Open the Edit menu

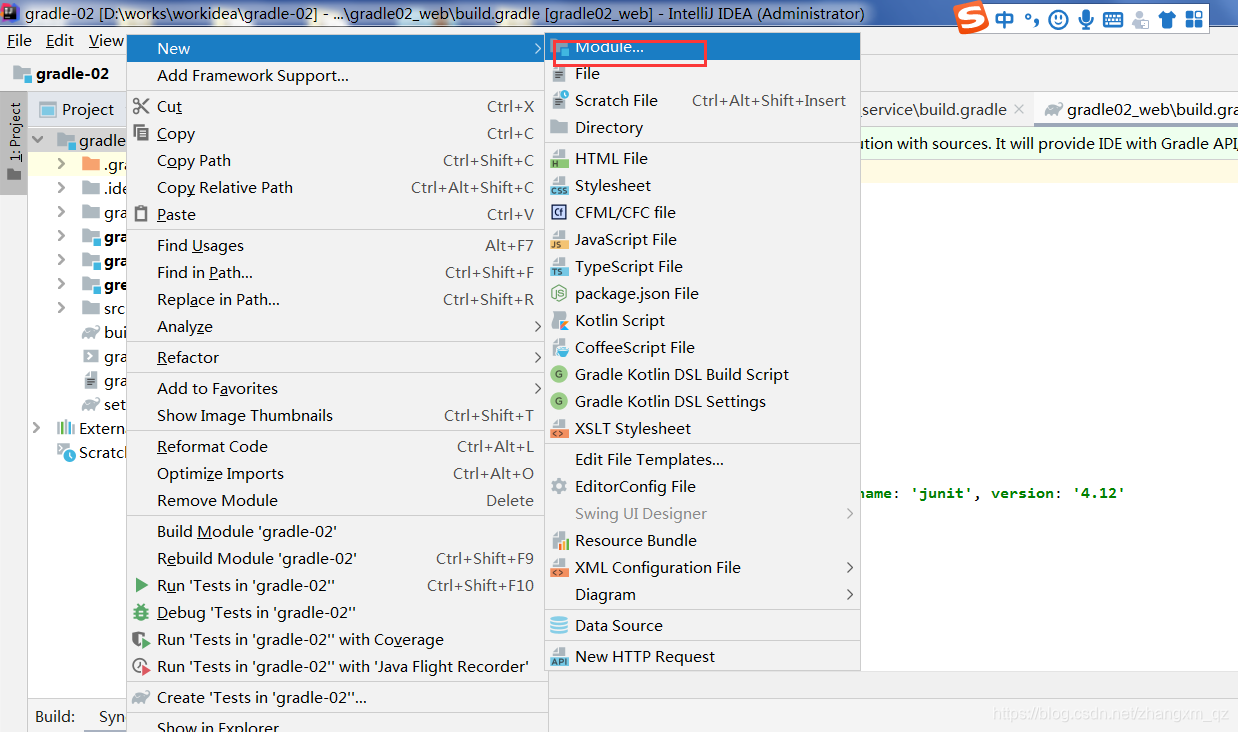[x=60, y=41]
